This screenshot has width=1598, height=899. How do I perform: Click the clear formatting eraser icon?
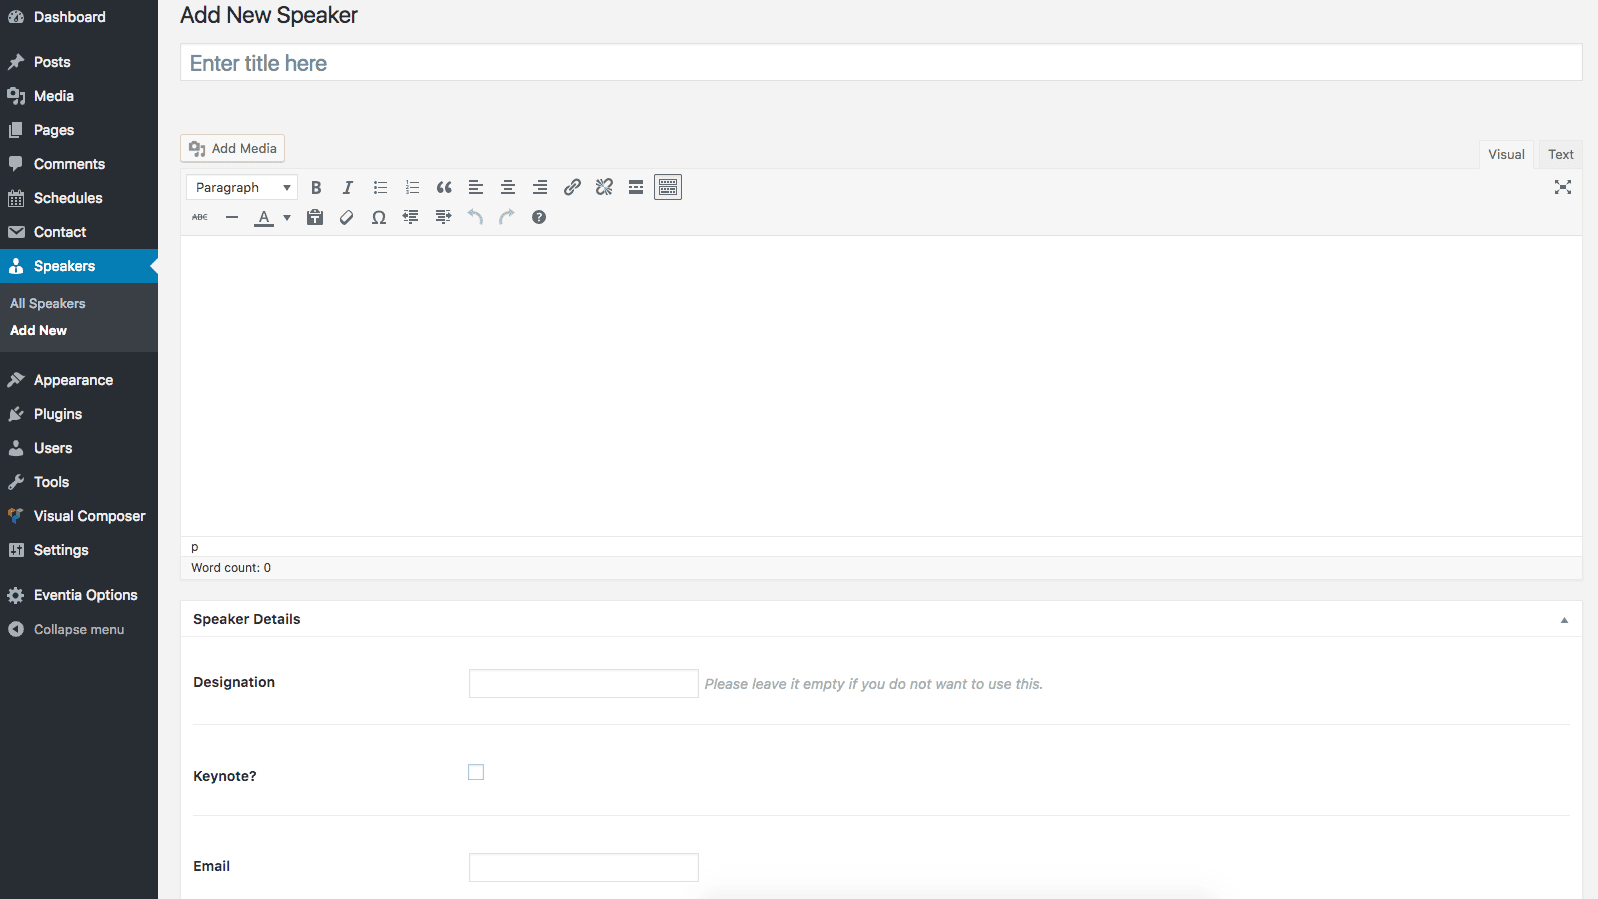point(347,218)
